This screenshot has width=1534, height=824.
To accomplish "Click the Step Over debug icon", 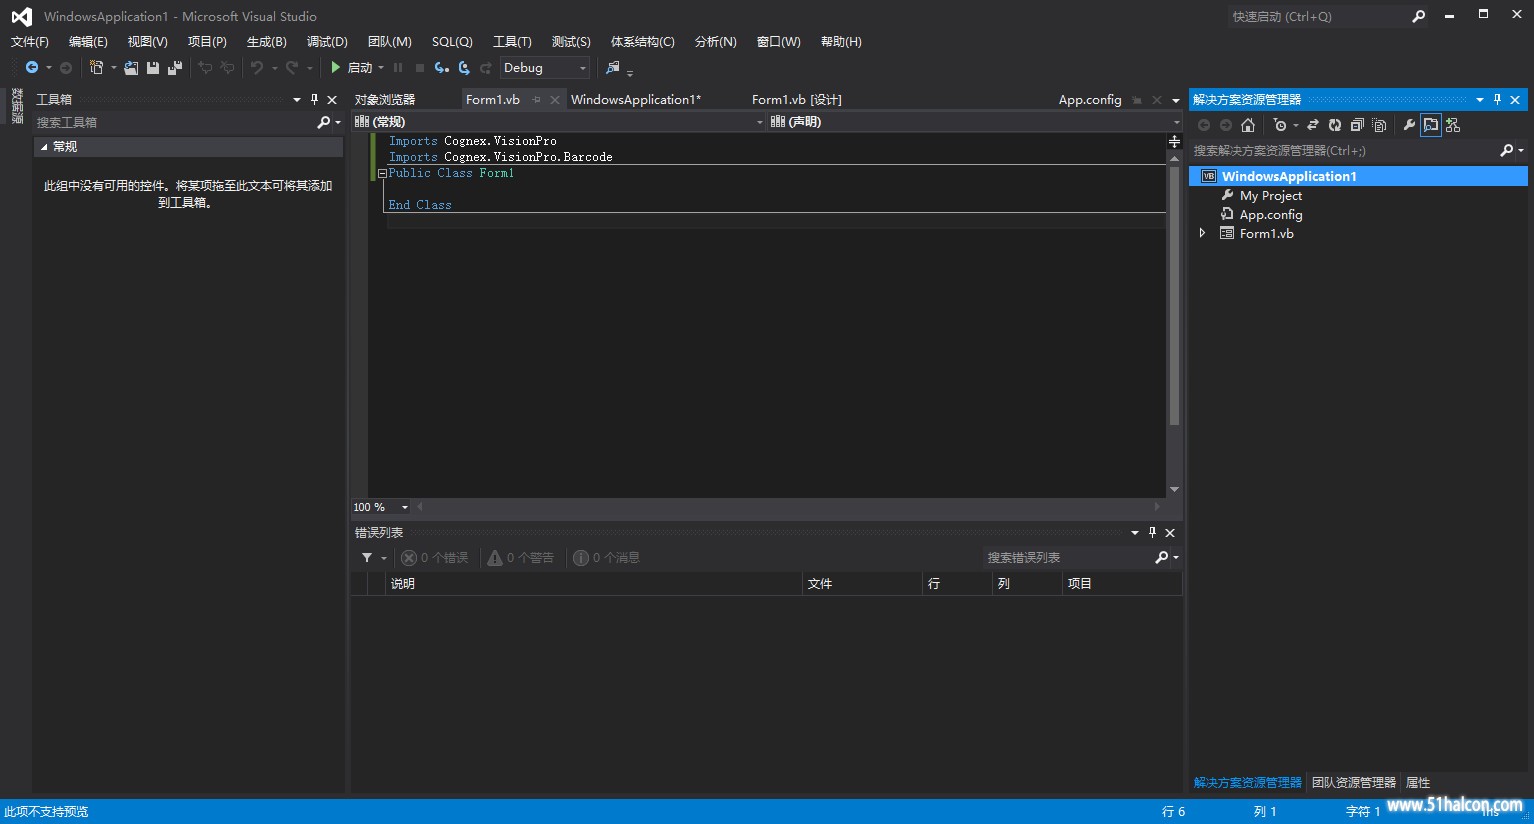I will coord(464,68).
